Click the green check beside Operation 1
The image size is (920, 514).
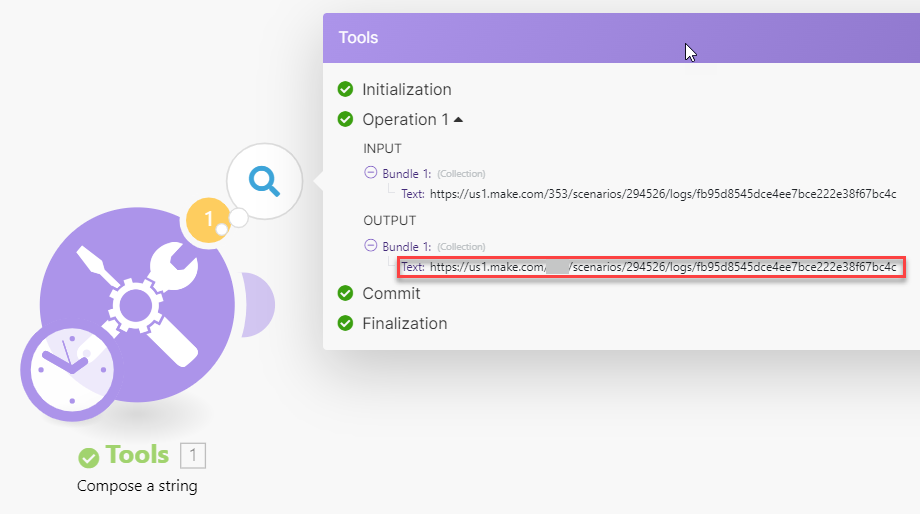(x=346, y=120)
